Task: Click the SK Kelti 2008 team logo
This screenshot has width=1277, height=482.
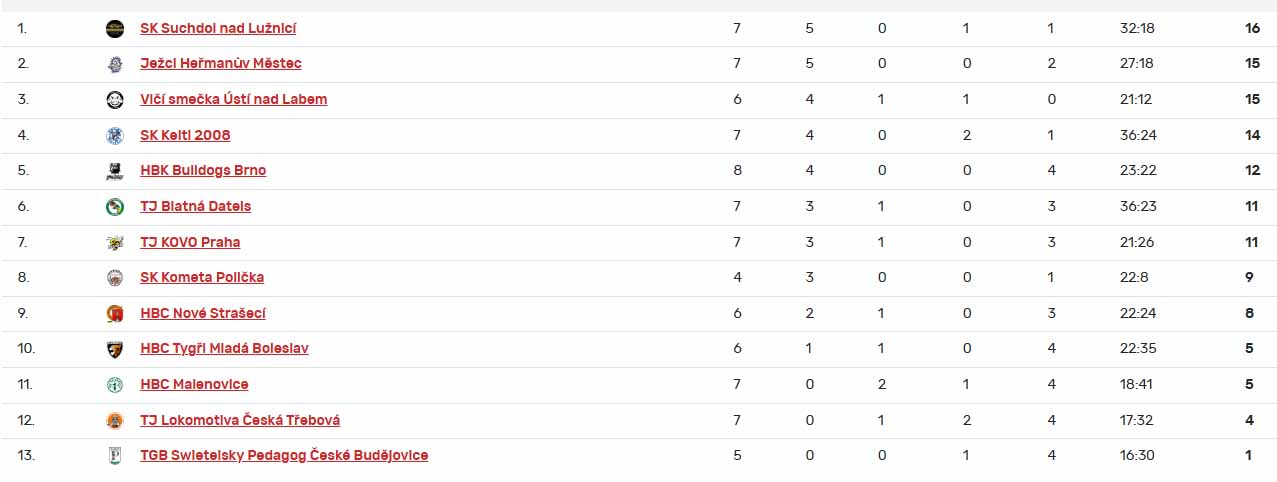Action: [115, 135]
